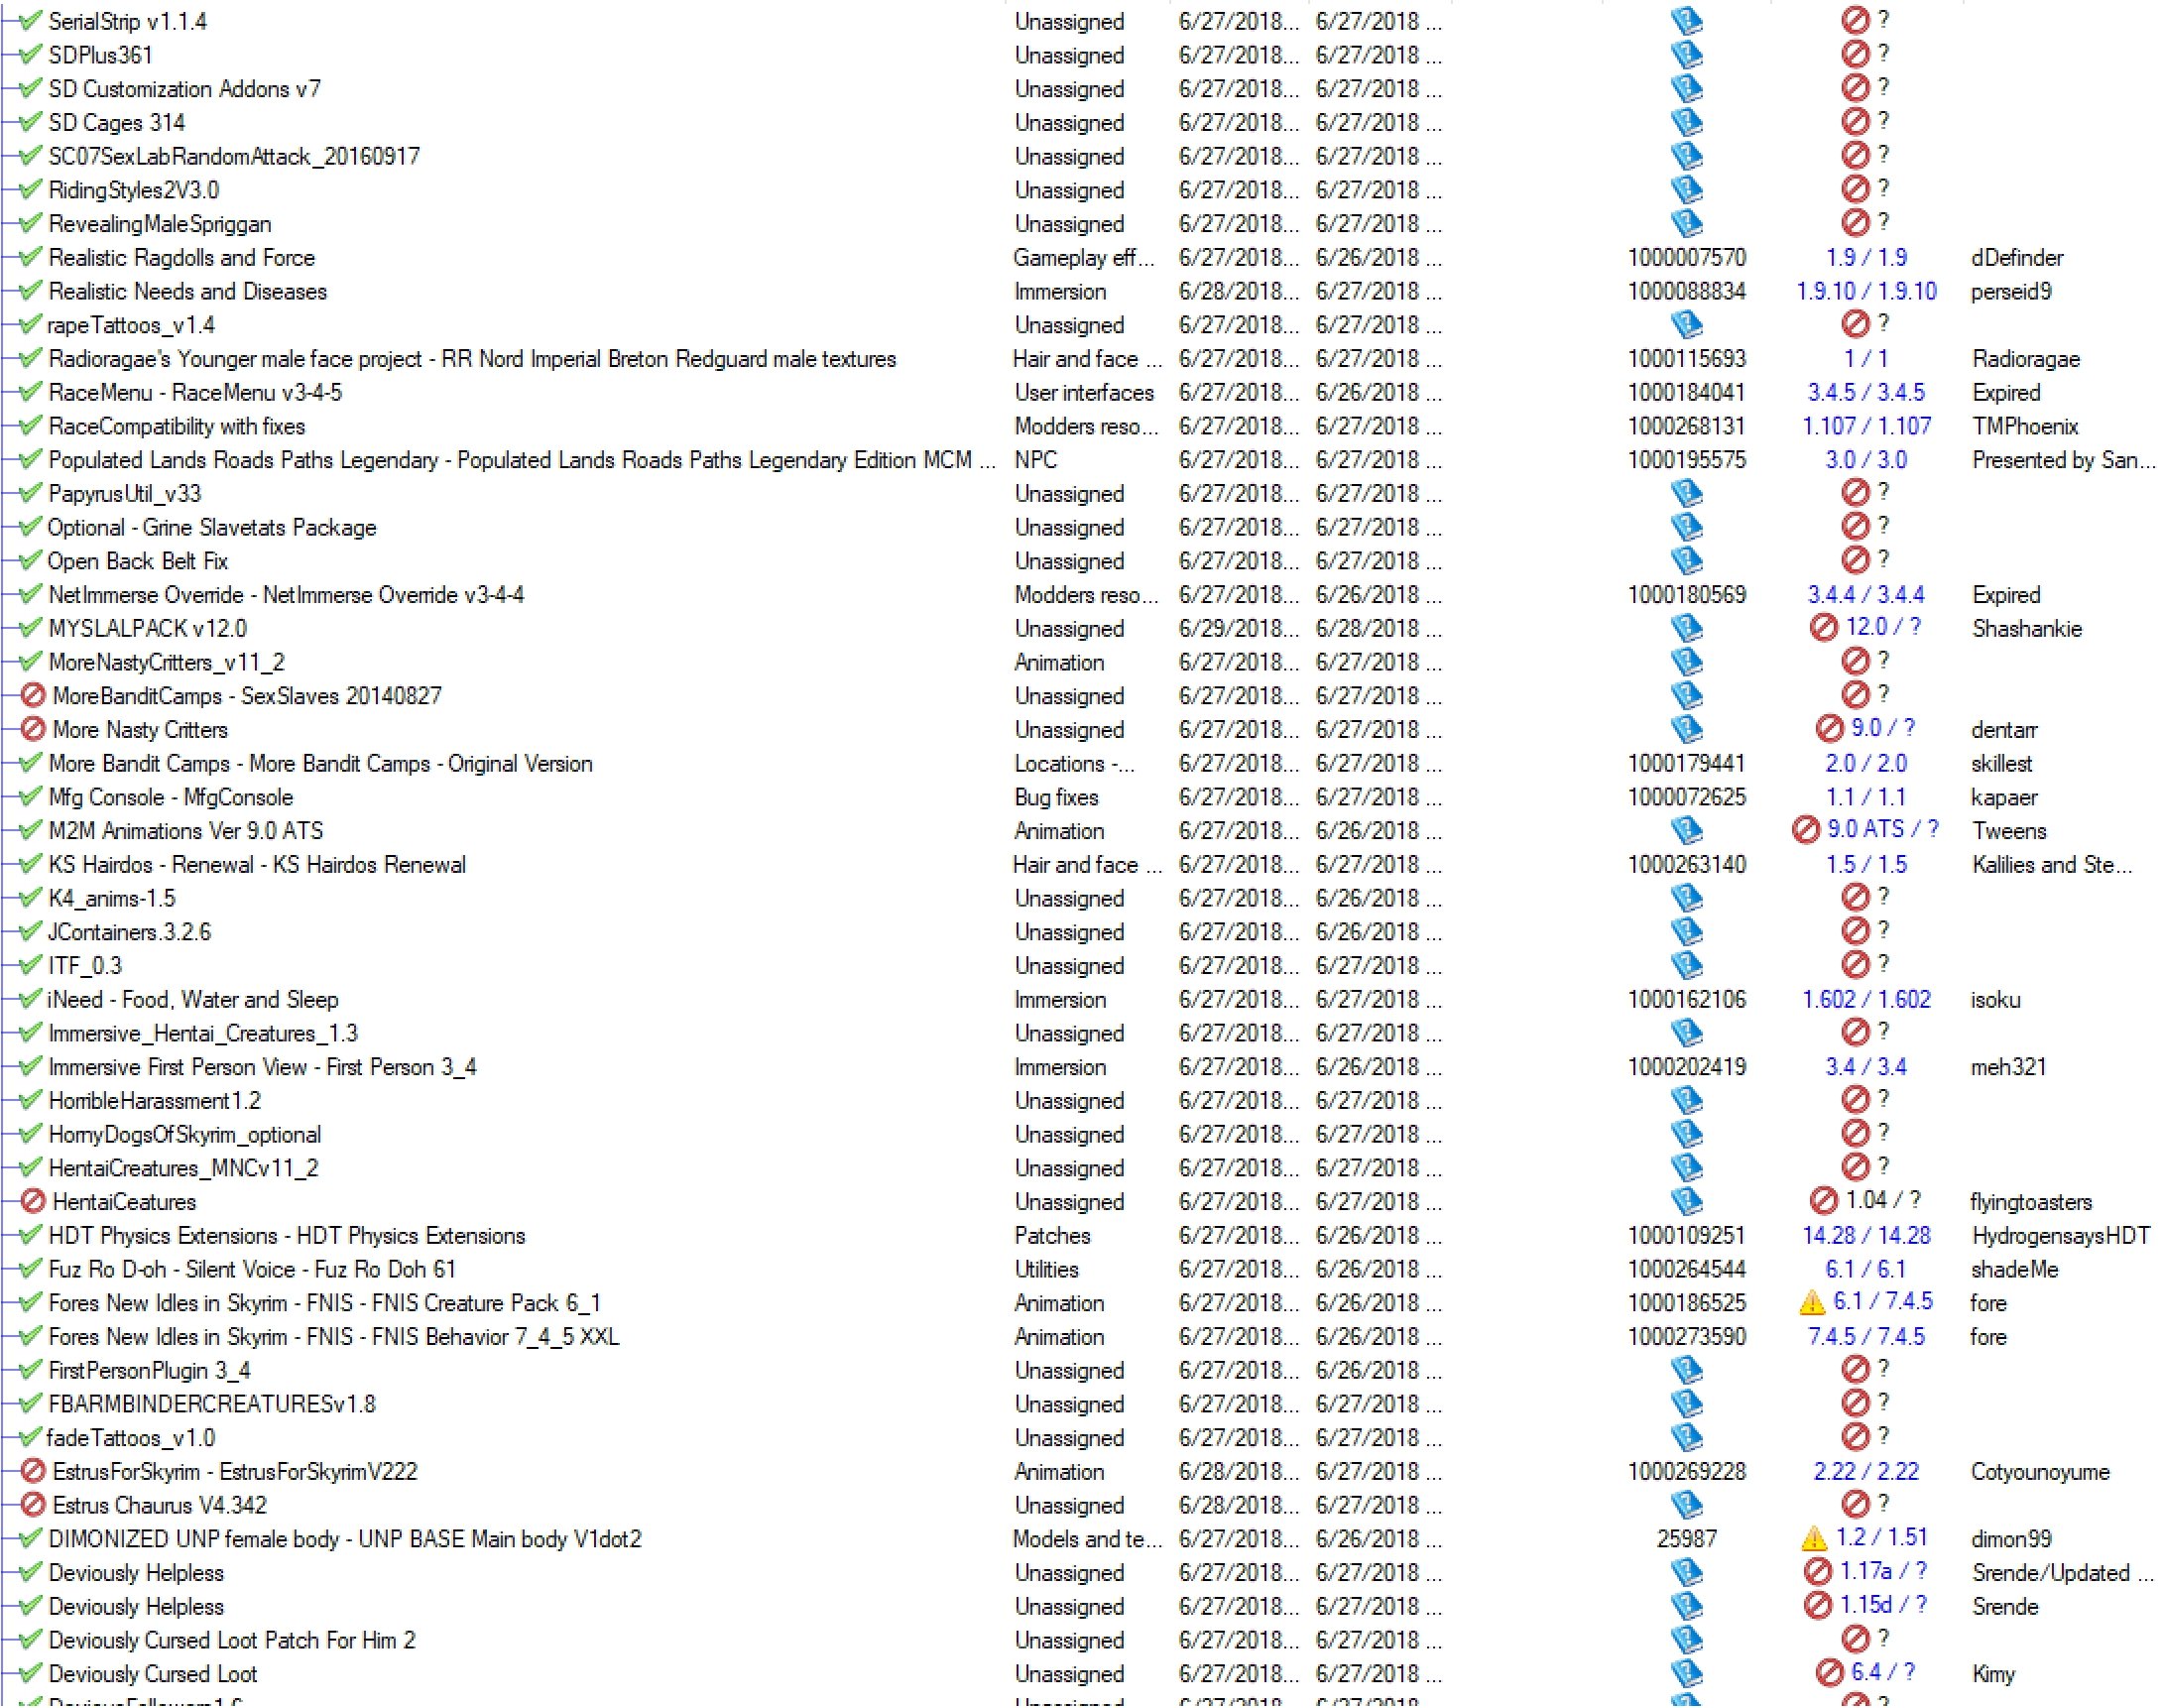
Task: Click the blue notes icon in the MYSLALPACK v12.0 row
Action: (1686, 628)
